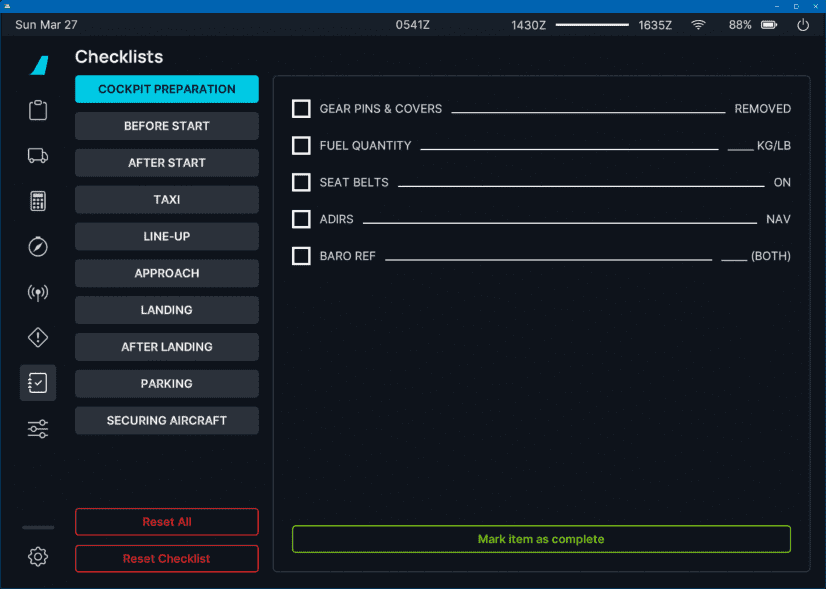Click the flight progress bar between 1430Z and 1635Z

pos(592,25)
